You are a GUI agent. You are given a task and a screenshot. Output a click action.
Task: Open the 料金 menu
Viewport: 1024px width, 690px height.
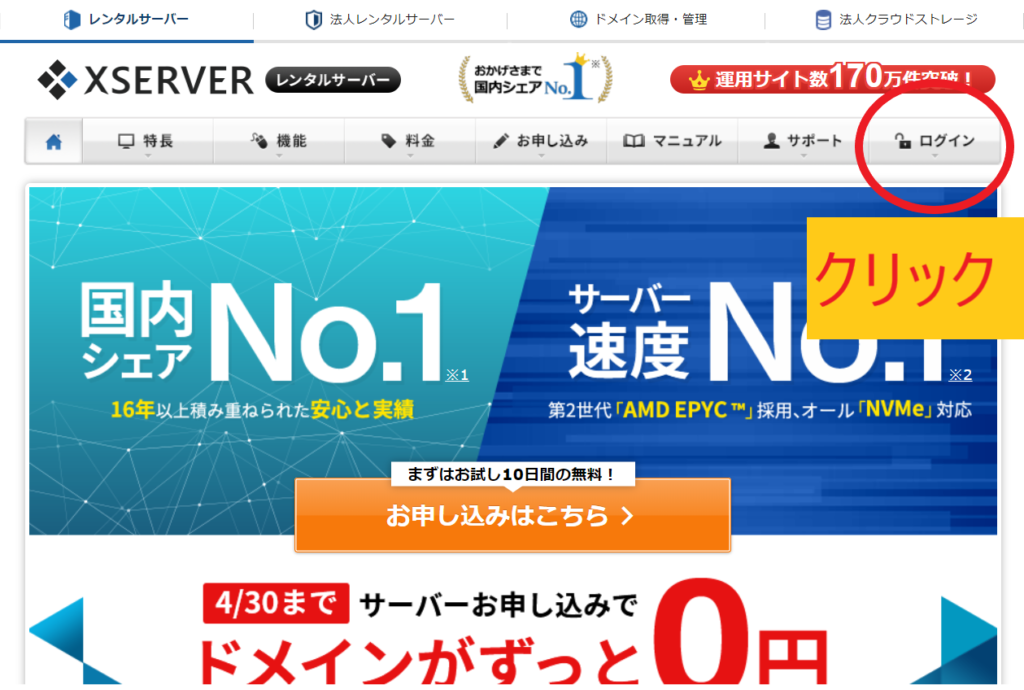pyautogui.click(x=410, y=141)
